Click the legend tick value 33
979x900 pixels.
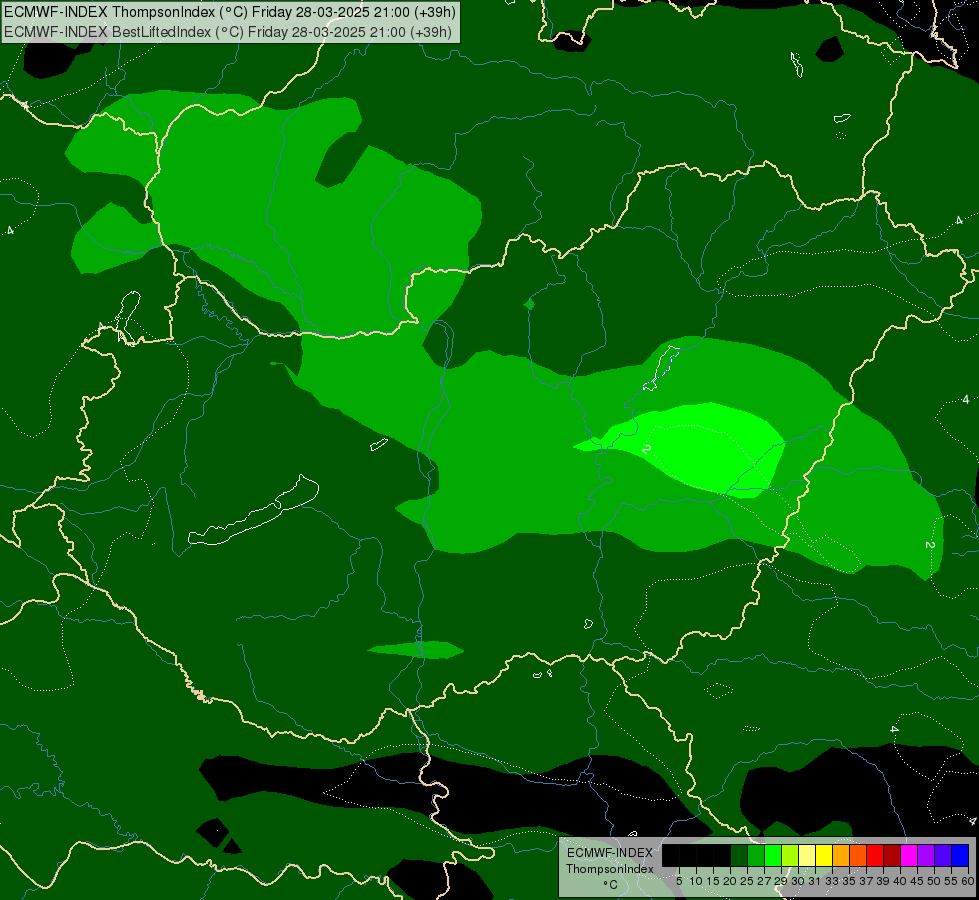click(x=832, y=881)
